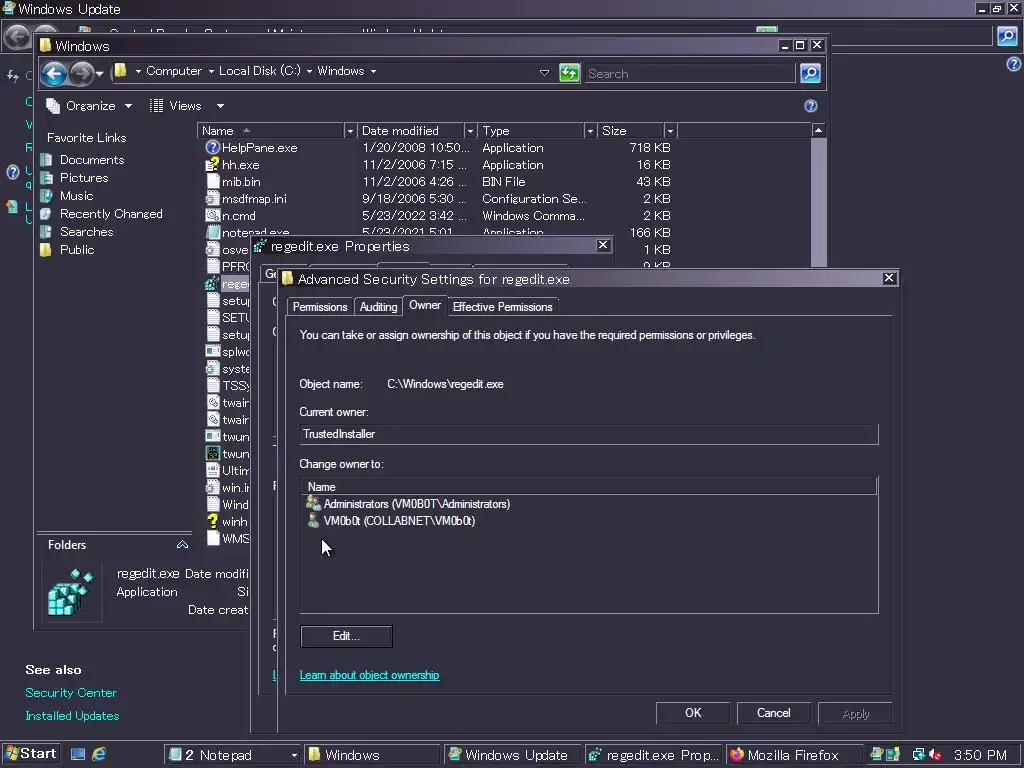Launch Internet Explorer from quick launch
Screen dimensions: 1024x768
tap(99, 754)
